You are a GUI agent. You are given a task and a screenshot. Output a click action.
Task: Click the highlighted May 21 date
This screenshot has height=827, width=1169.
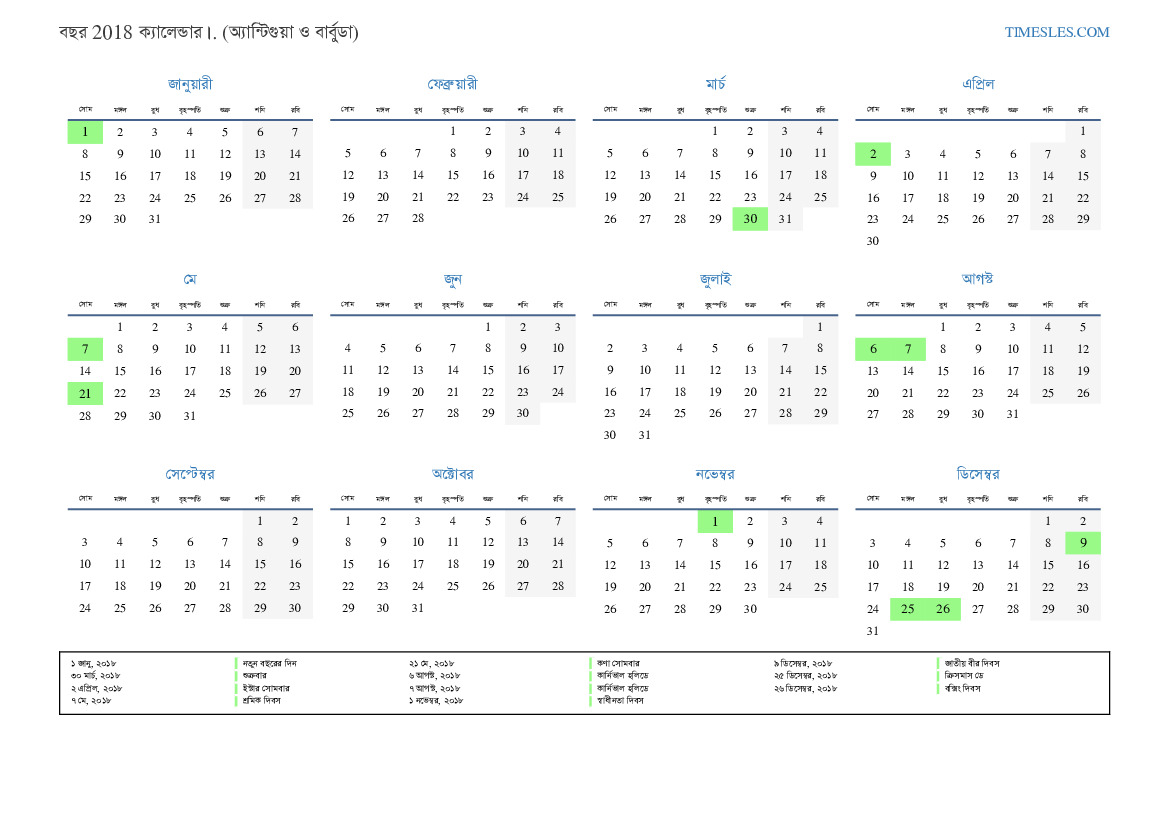pyautogui.click(x=86, y=393)
